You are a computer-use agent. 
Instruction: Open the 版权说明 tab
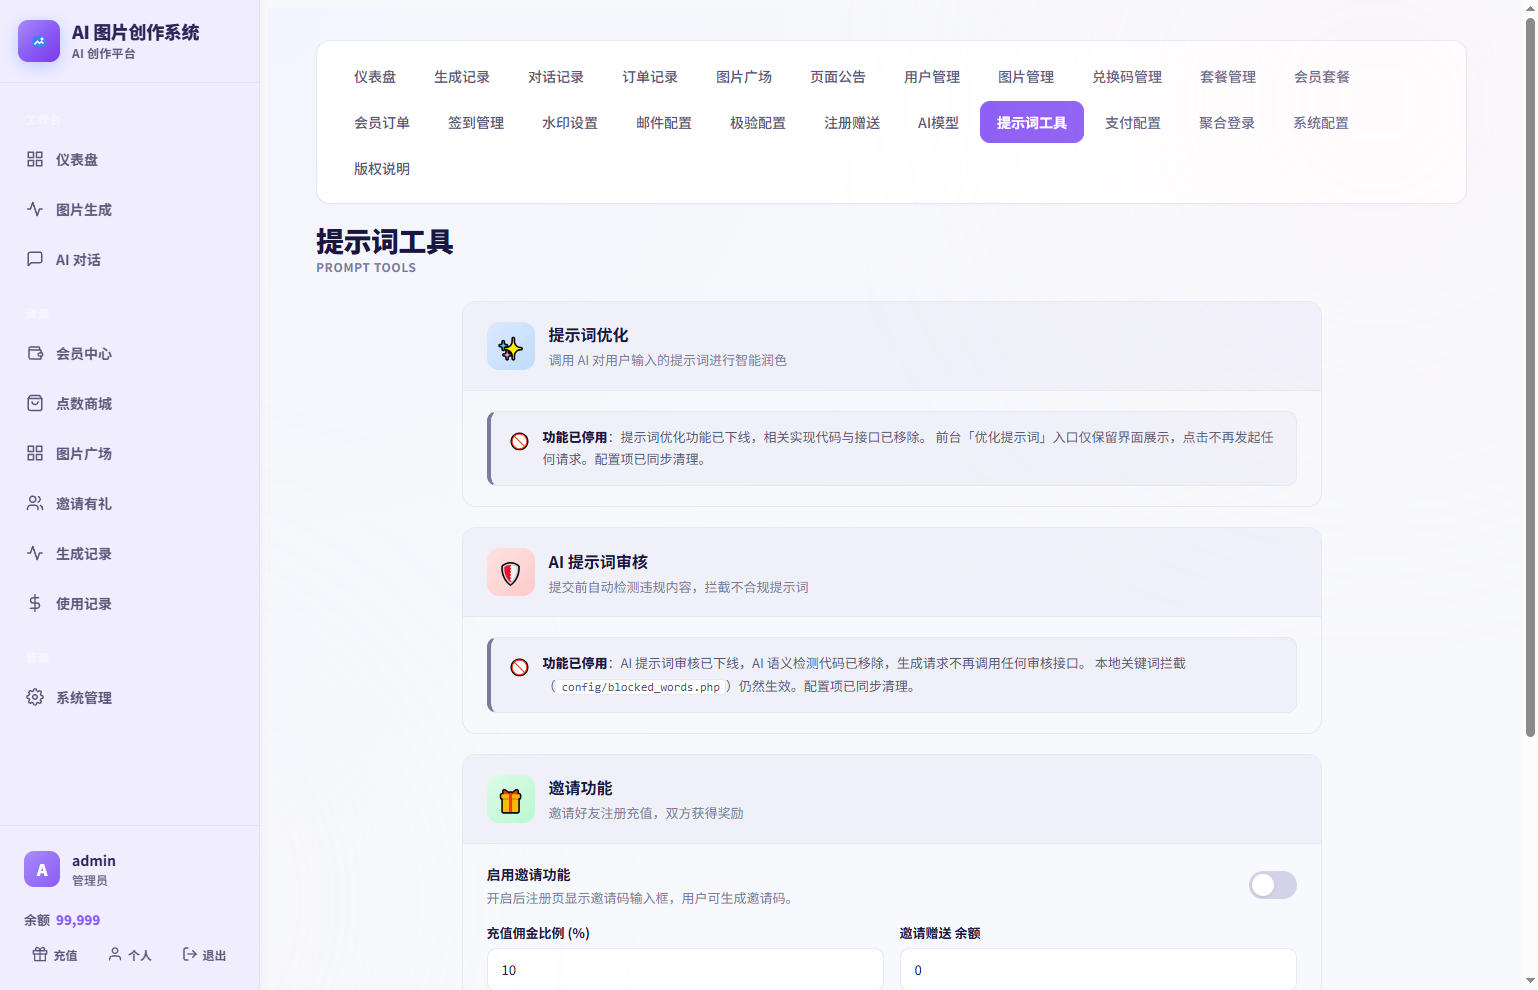pos(382,169)
